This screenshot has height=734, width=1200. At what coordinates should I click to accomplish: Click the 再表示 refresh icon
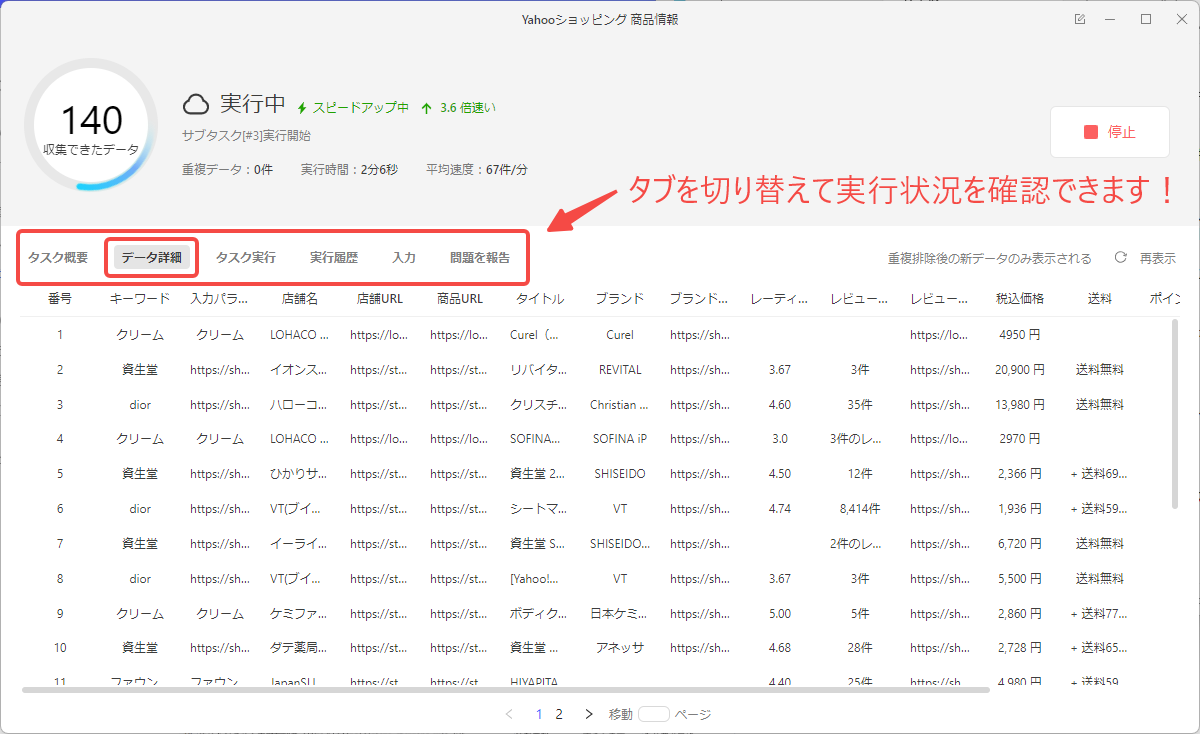(1121, 258)
